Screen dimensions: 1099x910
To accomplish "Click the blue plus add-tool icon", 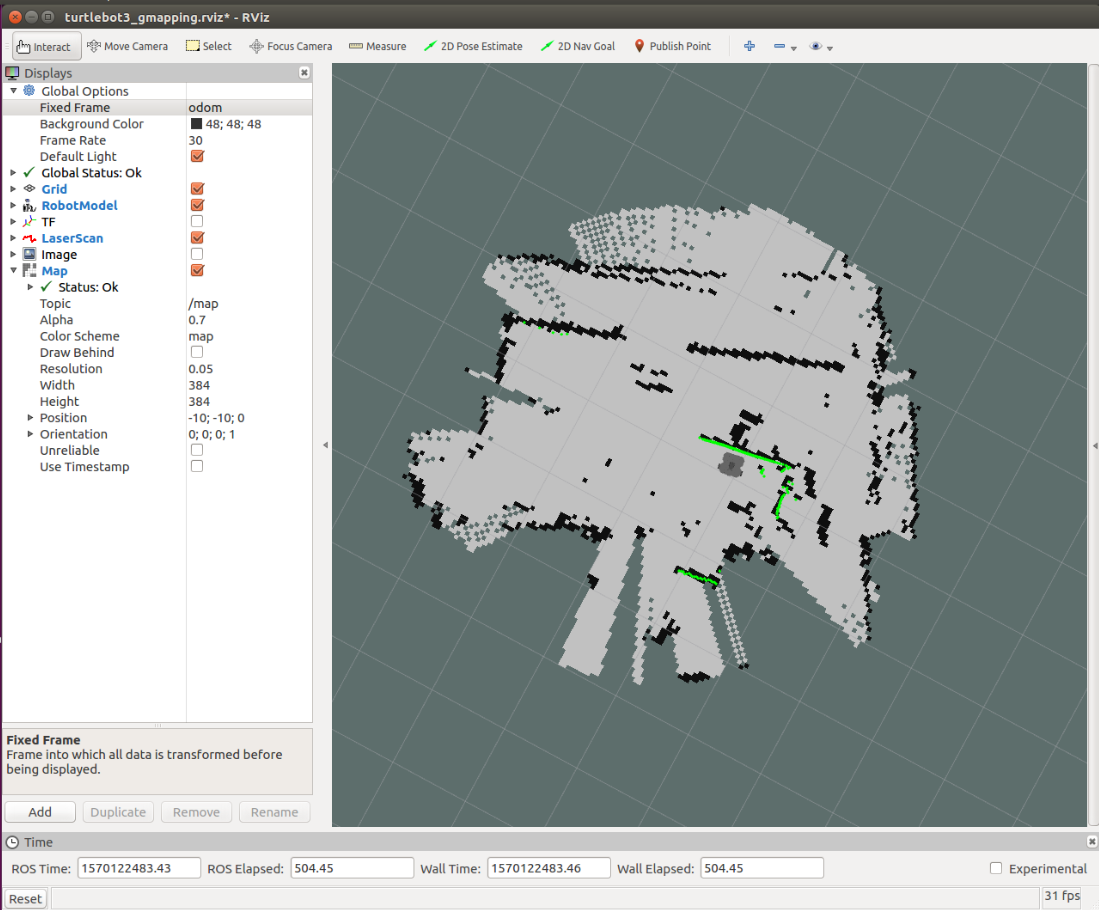I will [x=749, y=46].
